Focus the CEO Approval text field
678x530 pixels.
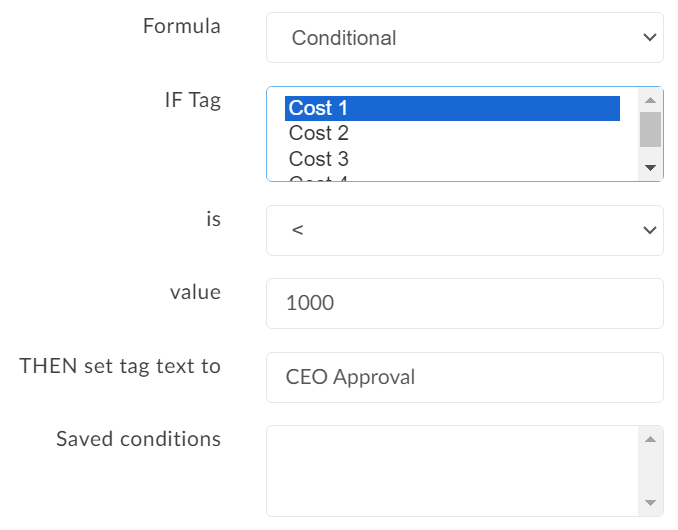464,377
